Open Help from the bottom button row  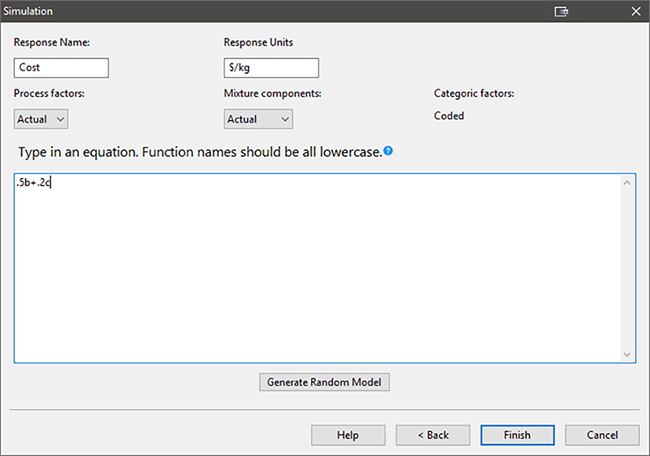[348, 435]
